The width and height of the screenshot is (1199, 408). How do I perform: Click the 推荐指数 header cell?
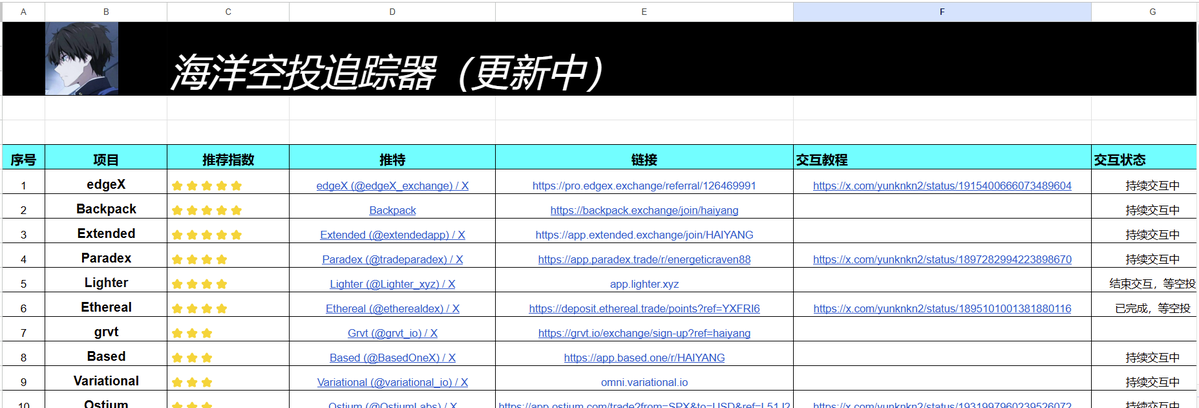point(228,160)
